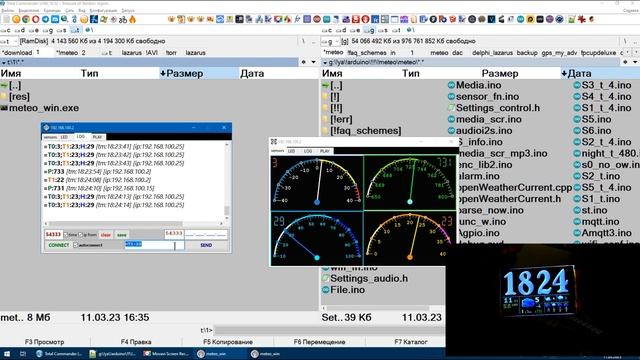Select drive s in left drive bar
The width and height of the screenshot is (640, 360).
pos(61,30)
